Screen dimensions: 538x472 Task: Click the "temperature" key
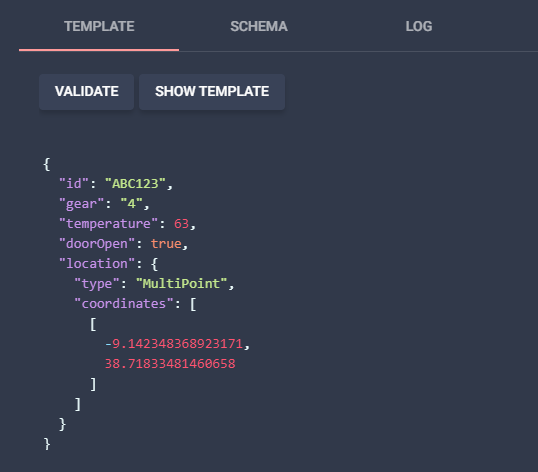[x=108, y=224]
